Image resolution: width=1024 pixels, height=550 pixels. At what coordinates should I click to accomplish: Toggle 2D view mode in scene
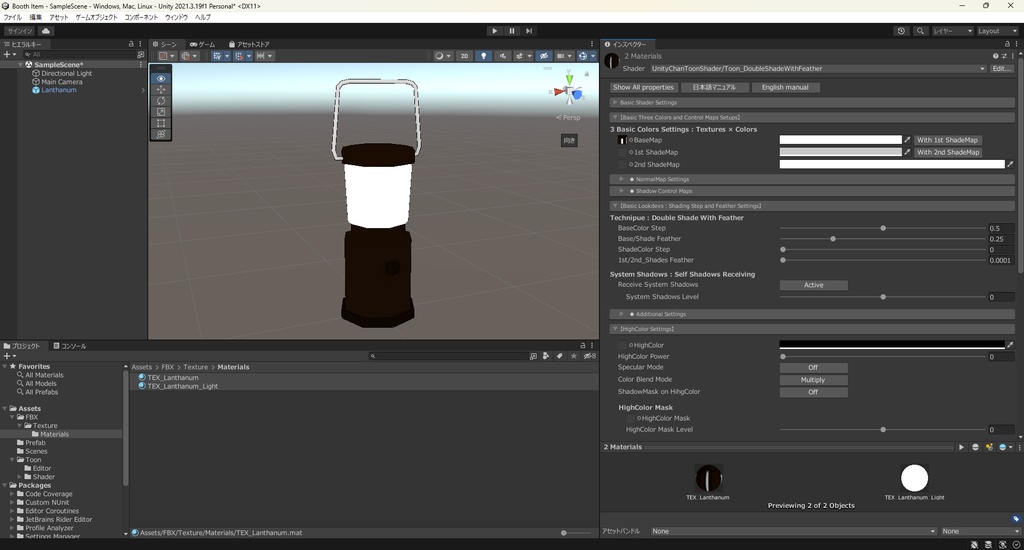(464, 56)
